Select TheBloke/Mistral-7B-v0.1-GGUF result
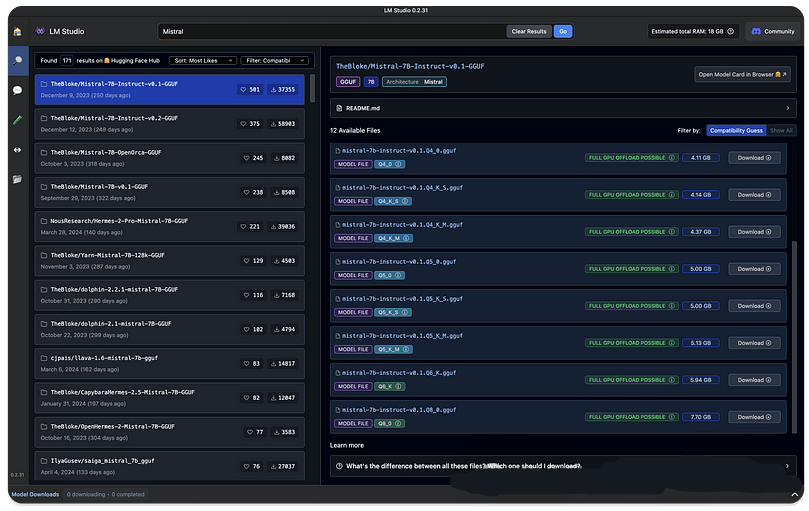 coord(169,192)
